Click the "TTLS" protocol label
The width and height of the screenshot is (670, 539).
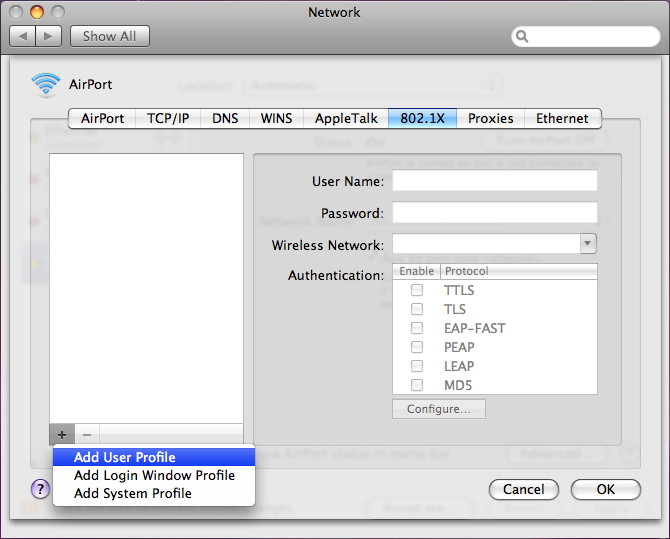pyautogui.click(x=459, y=291)
